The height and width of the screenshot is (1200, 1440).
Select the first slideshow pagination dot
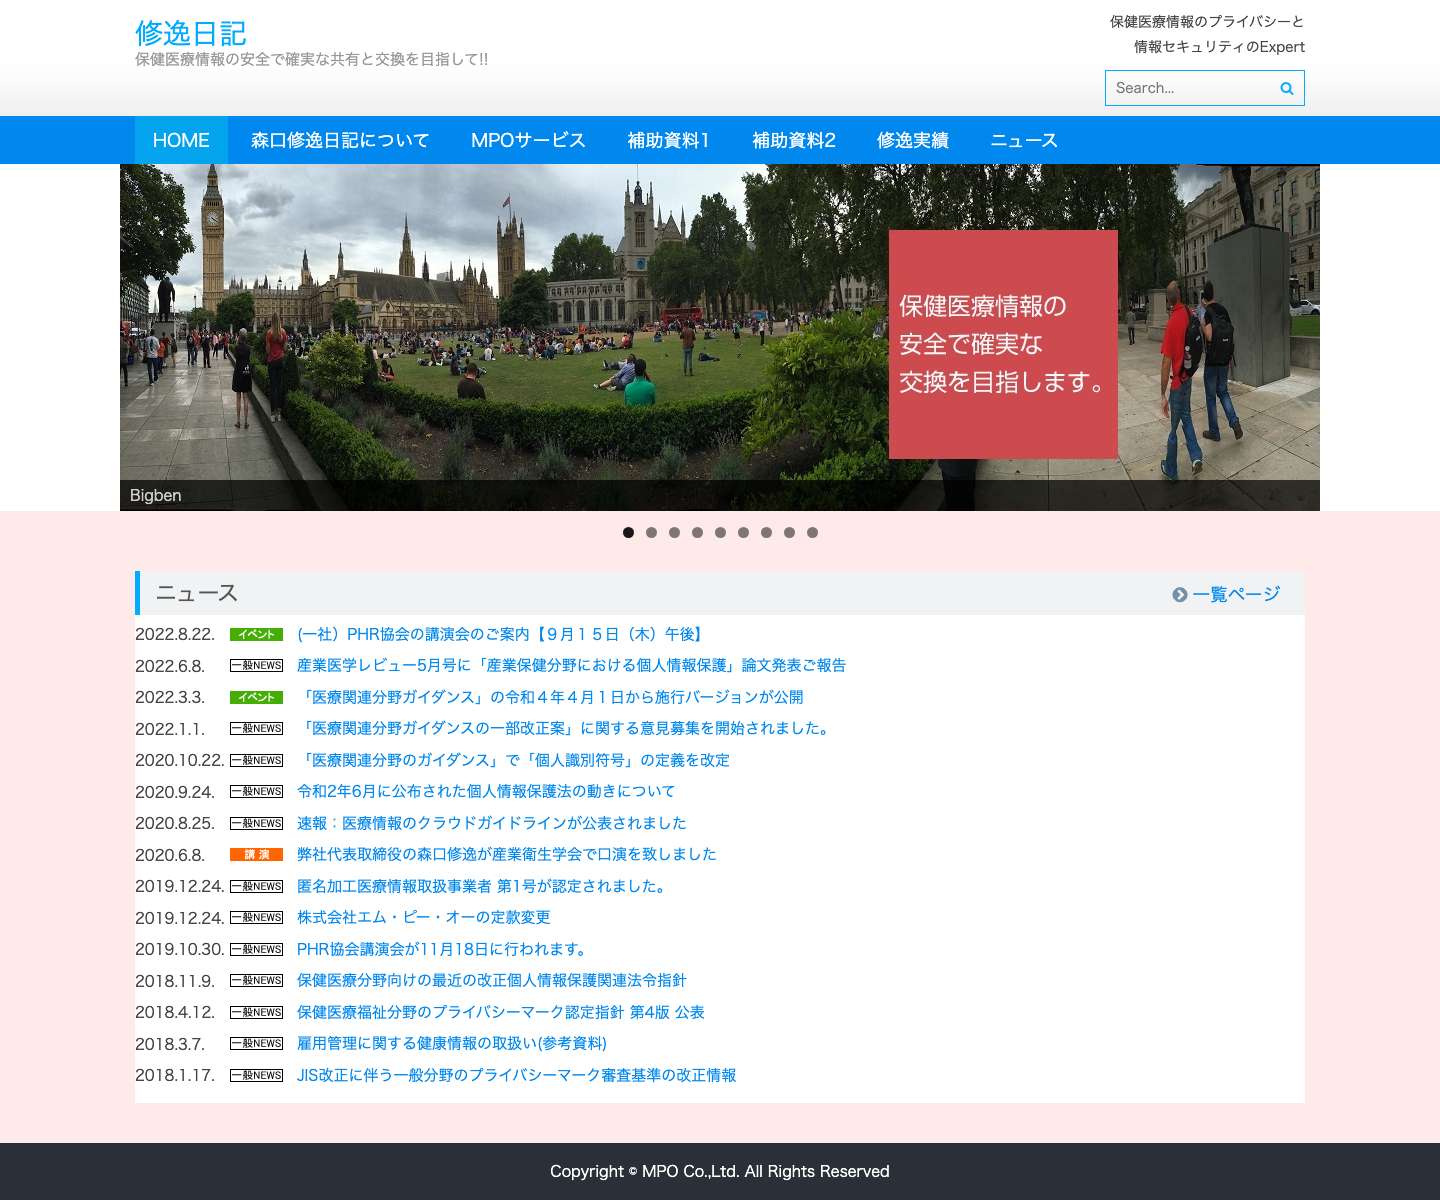coord(628,533)
